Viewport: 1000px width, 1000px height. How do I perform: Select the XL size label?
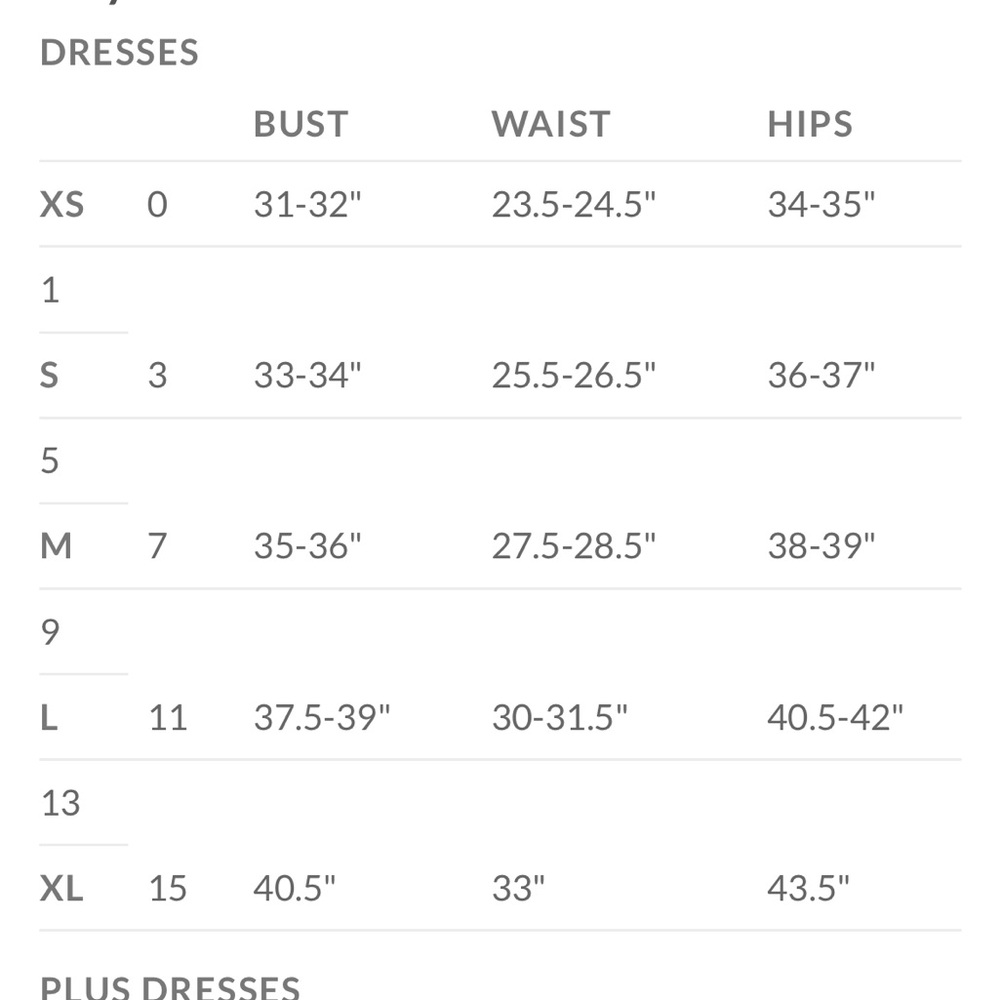[62, 888]
